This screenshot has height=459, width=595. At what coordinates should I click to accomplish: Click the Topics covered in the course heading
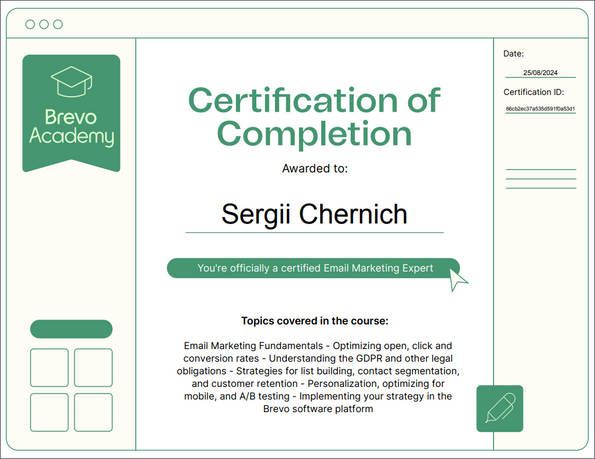(x=315, y=321)
